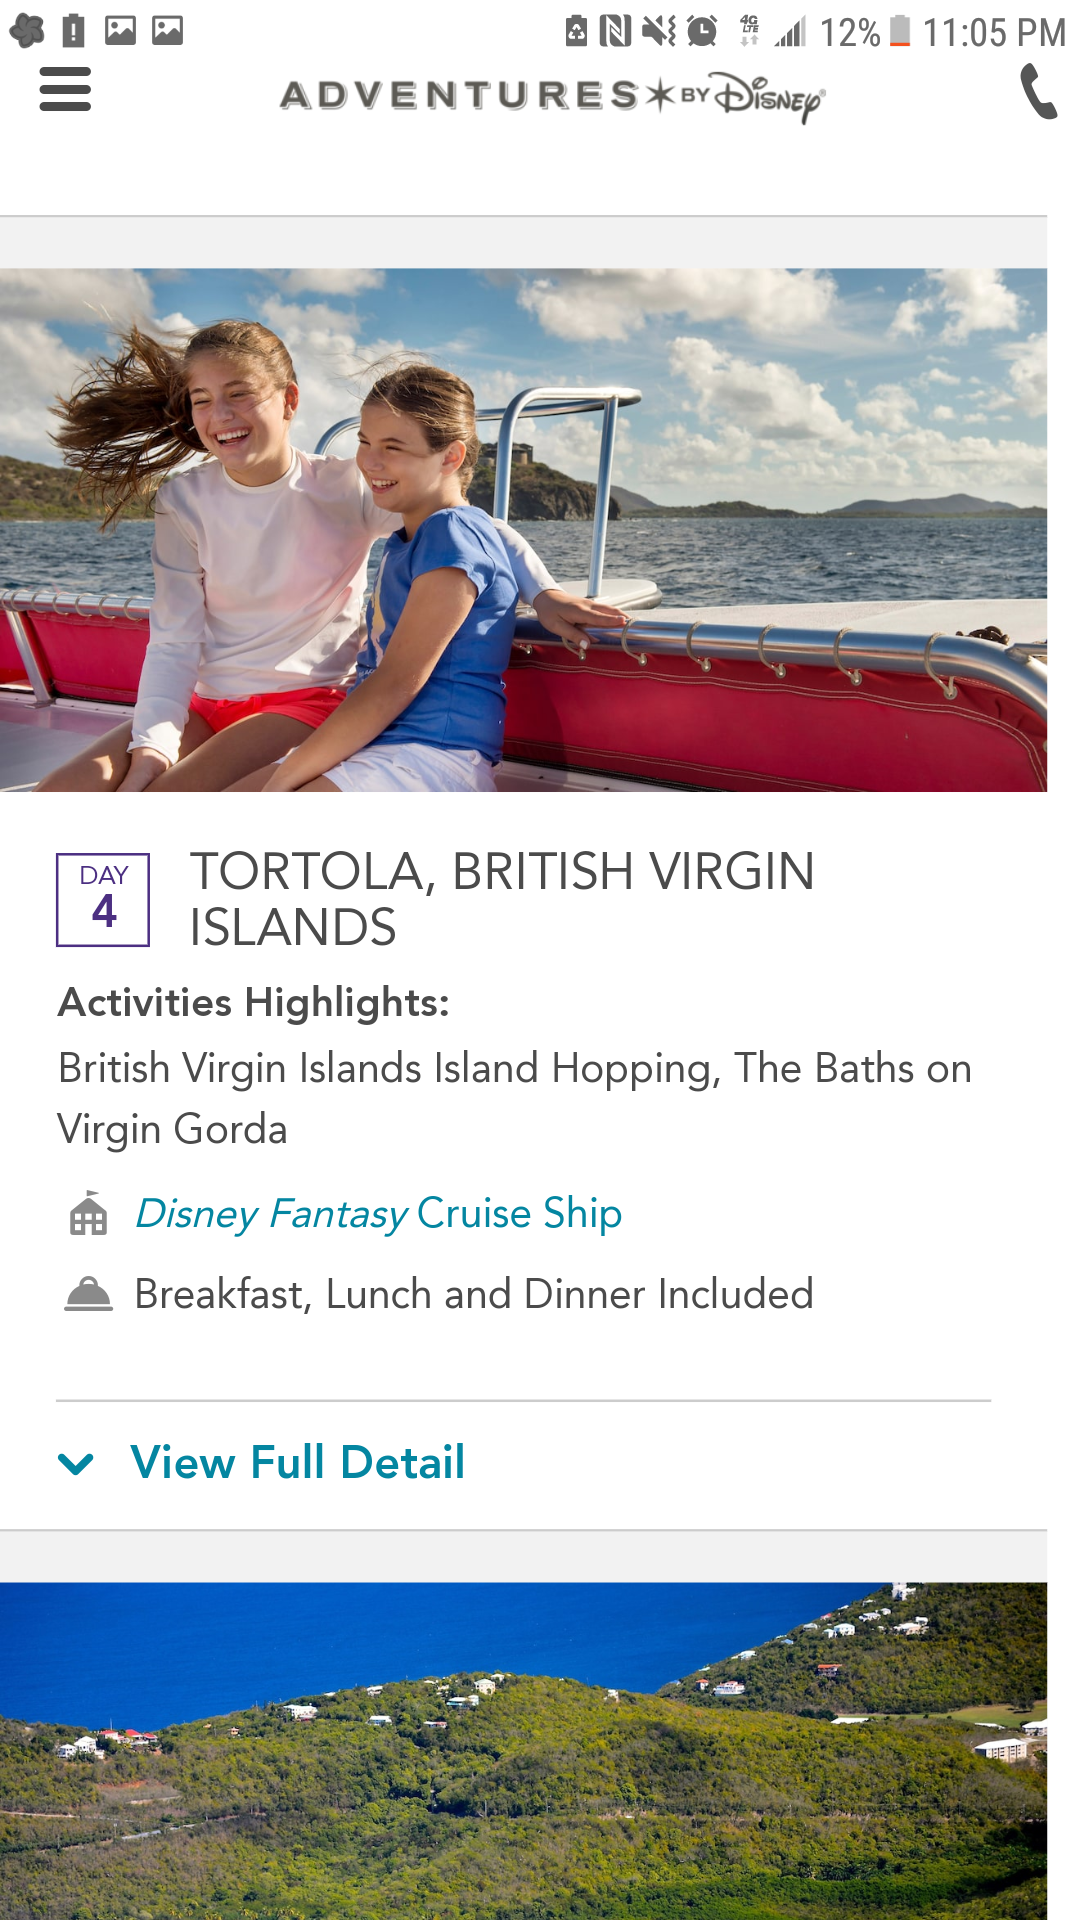Tap the muted sound status icon
The image size is (1080, 1920).
[658, 32]
